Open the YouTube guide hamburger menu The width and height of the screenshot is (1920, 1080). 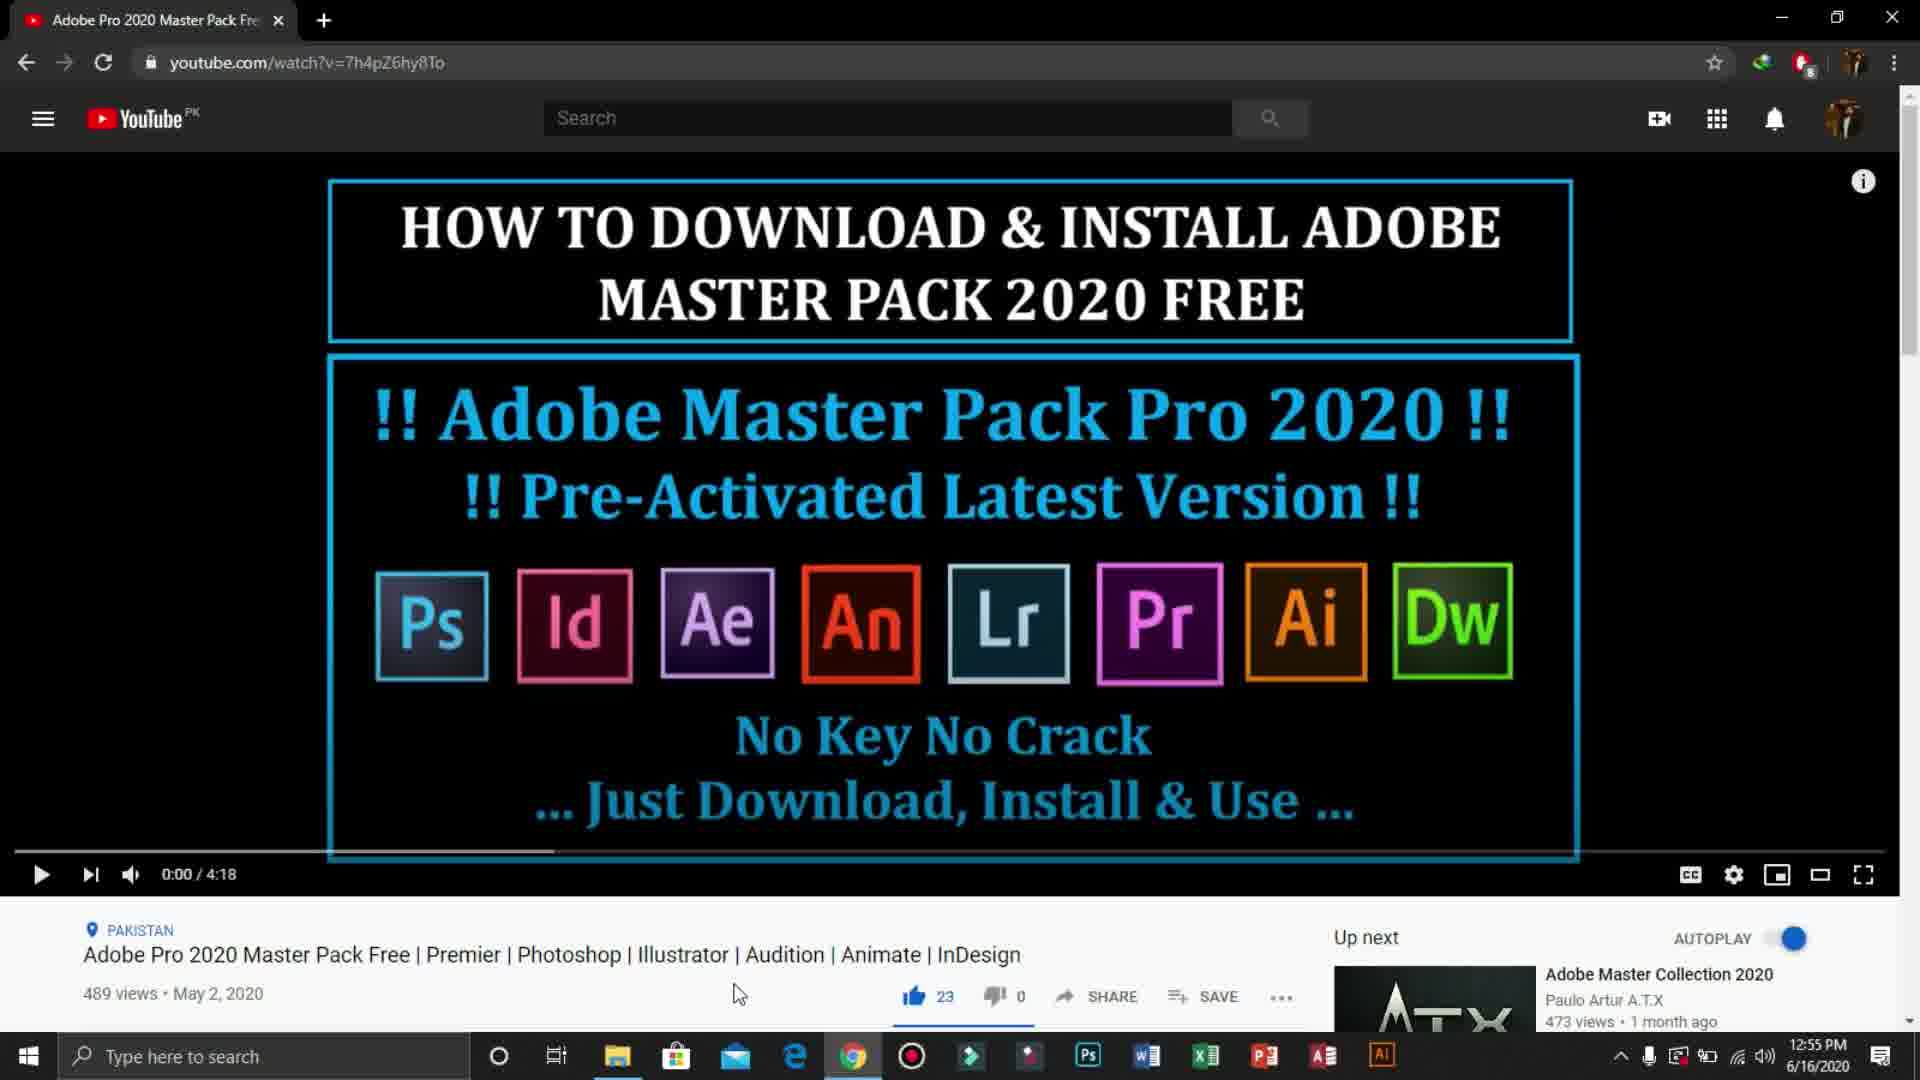[43, 119]
